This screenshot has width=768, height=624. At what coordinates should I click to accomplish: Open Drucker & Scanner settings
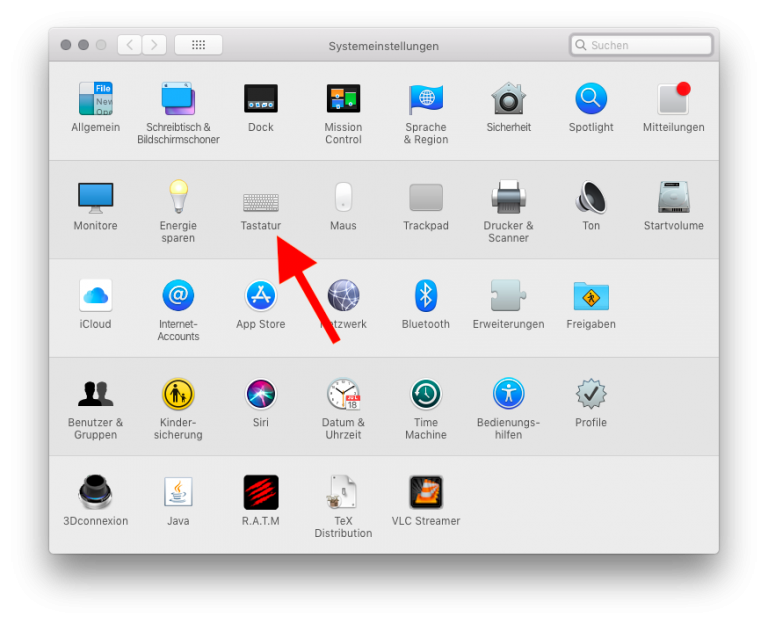pyautogui.click(x=508, y=197)
